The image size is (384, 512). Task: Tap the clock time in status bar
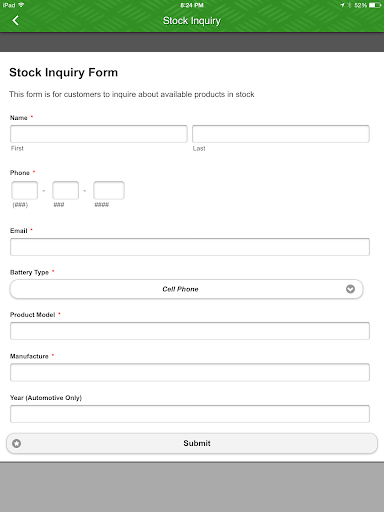(x=192, y=5)
